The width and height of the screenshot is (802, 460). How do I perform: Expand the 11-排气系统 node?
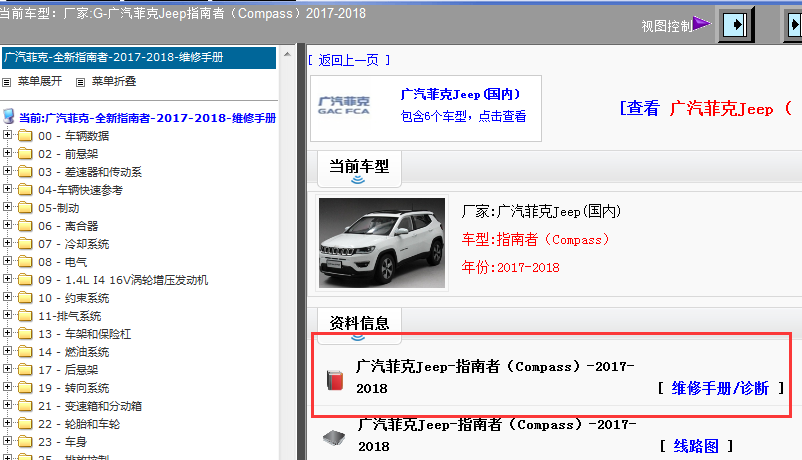click(7, 315)
